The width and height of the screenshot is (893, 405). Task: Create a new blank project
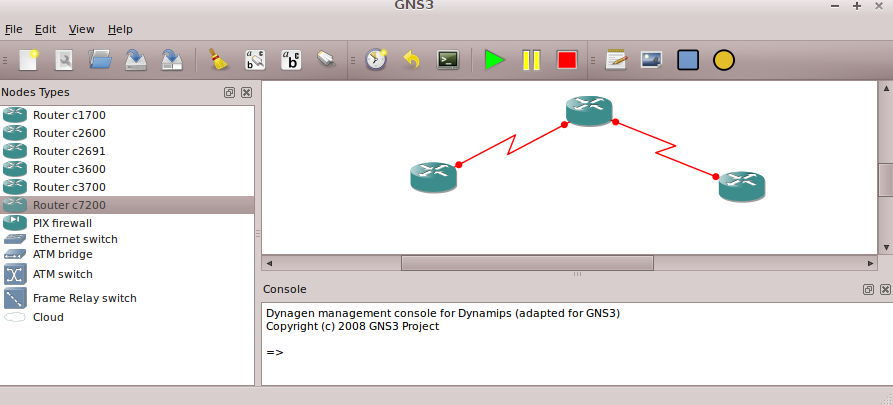[x=28, y=60]
